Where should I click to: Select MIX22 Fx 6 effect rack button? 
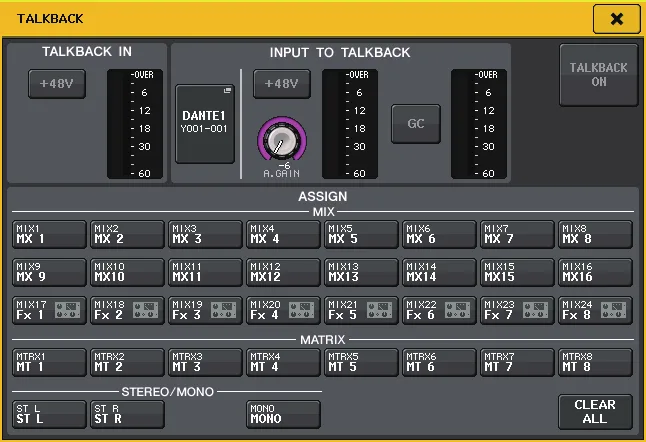[439, 310]
